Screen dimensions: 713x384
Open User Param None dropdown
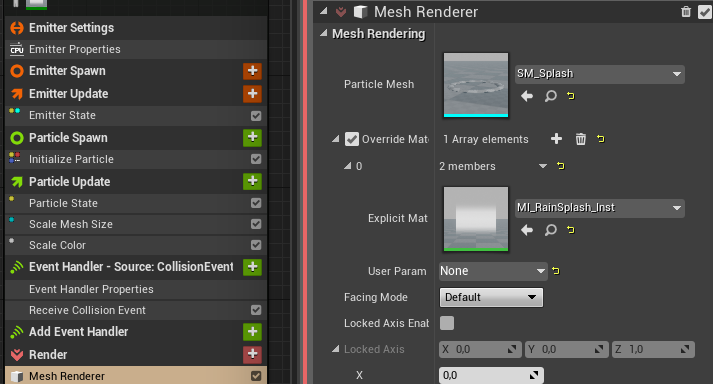point(493,271)
